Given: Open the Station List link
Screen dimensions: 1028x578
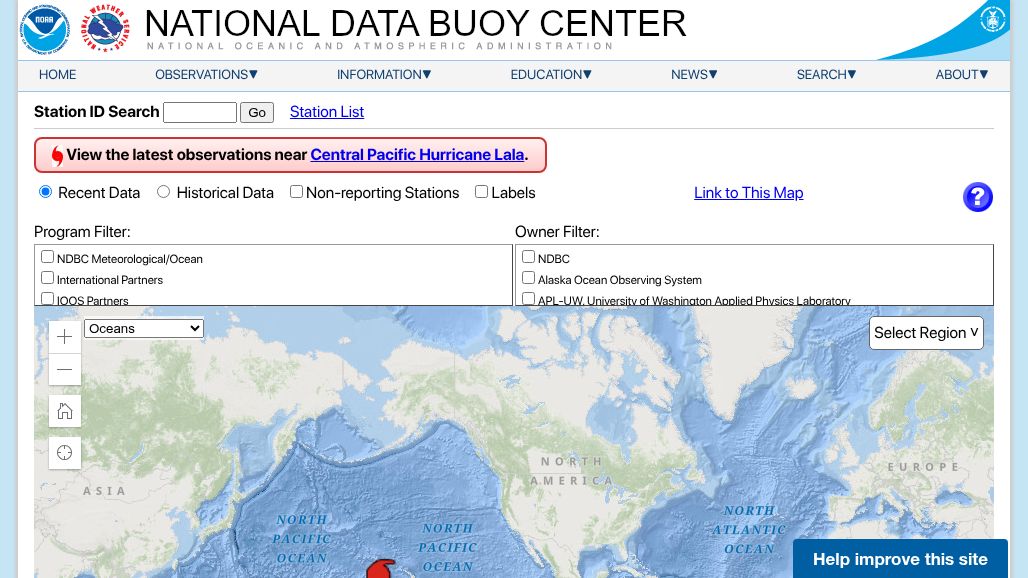Looking at the screenshot, I should (x=326, y=112).
